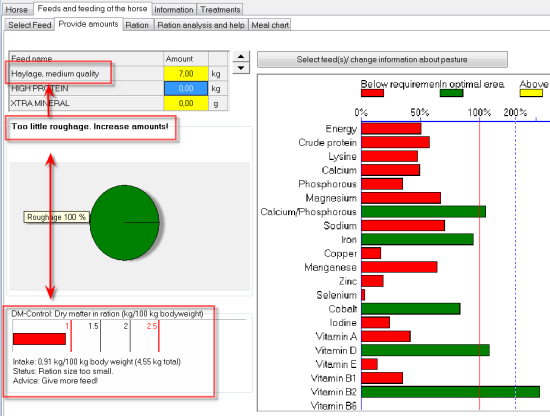Click the Roughage 100 % label
Image resolution: width=550 pixels, height=416 pixels.
pos(56,217)
